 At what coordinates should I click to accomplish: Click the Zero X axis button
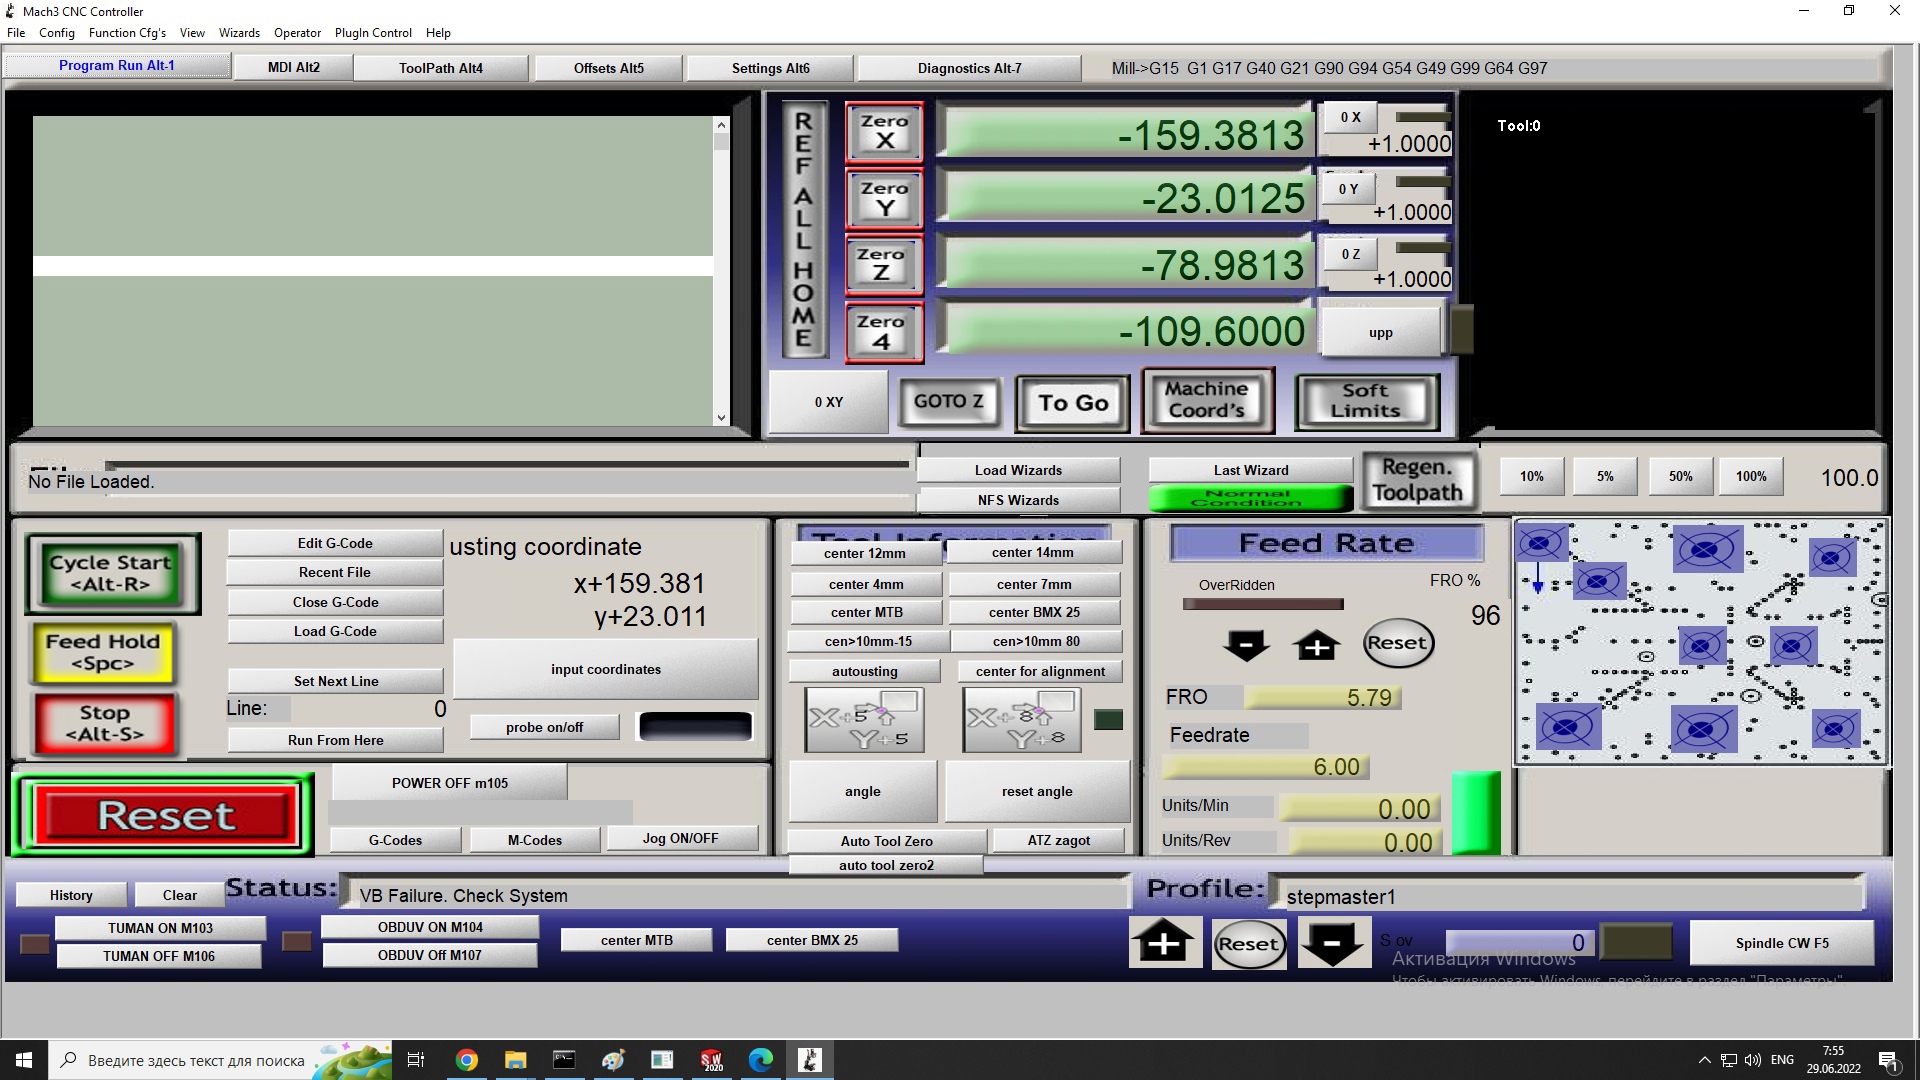(884, 132)
